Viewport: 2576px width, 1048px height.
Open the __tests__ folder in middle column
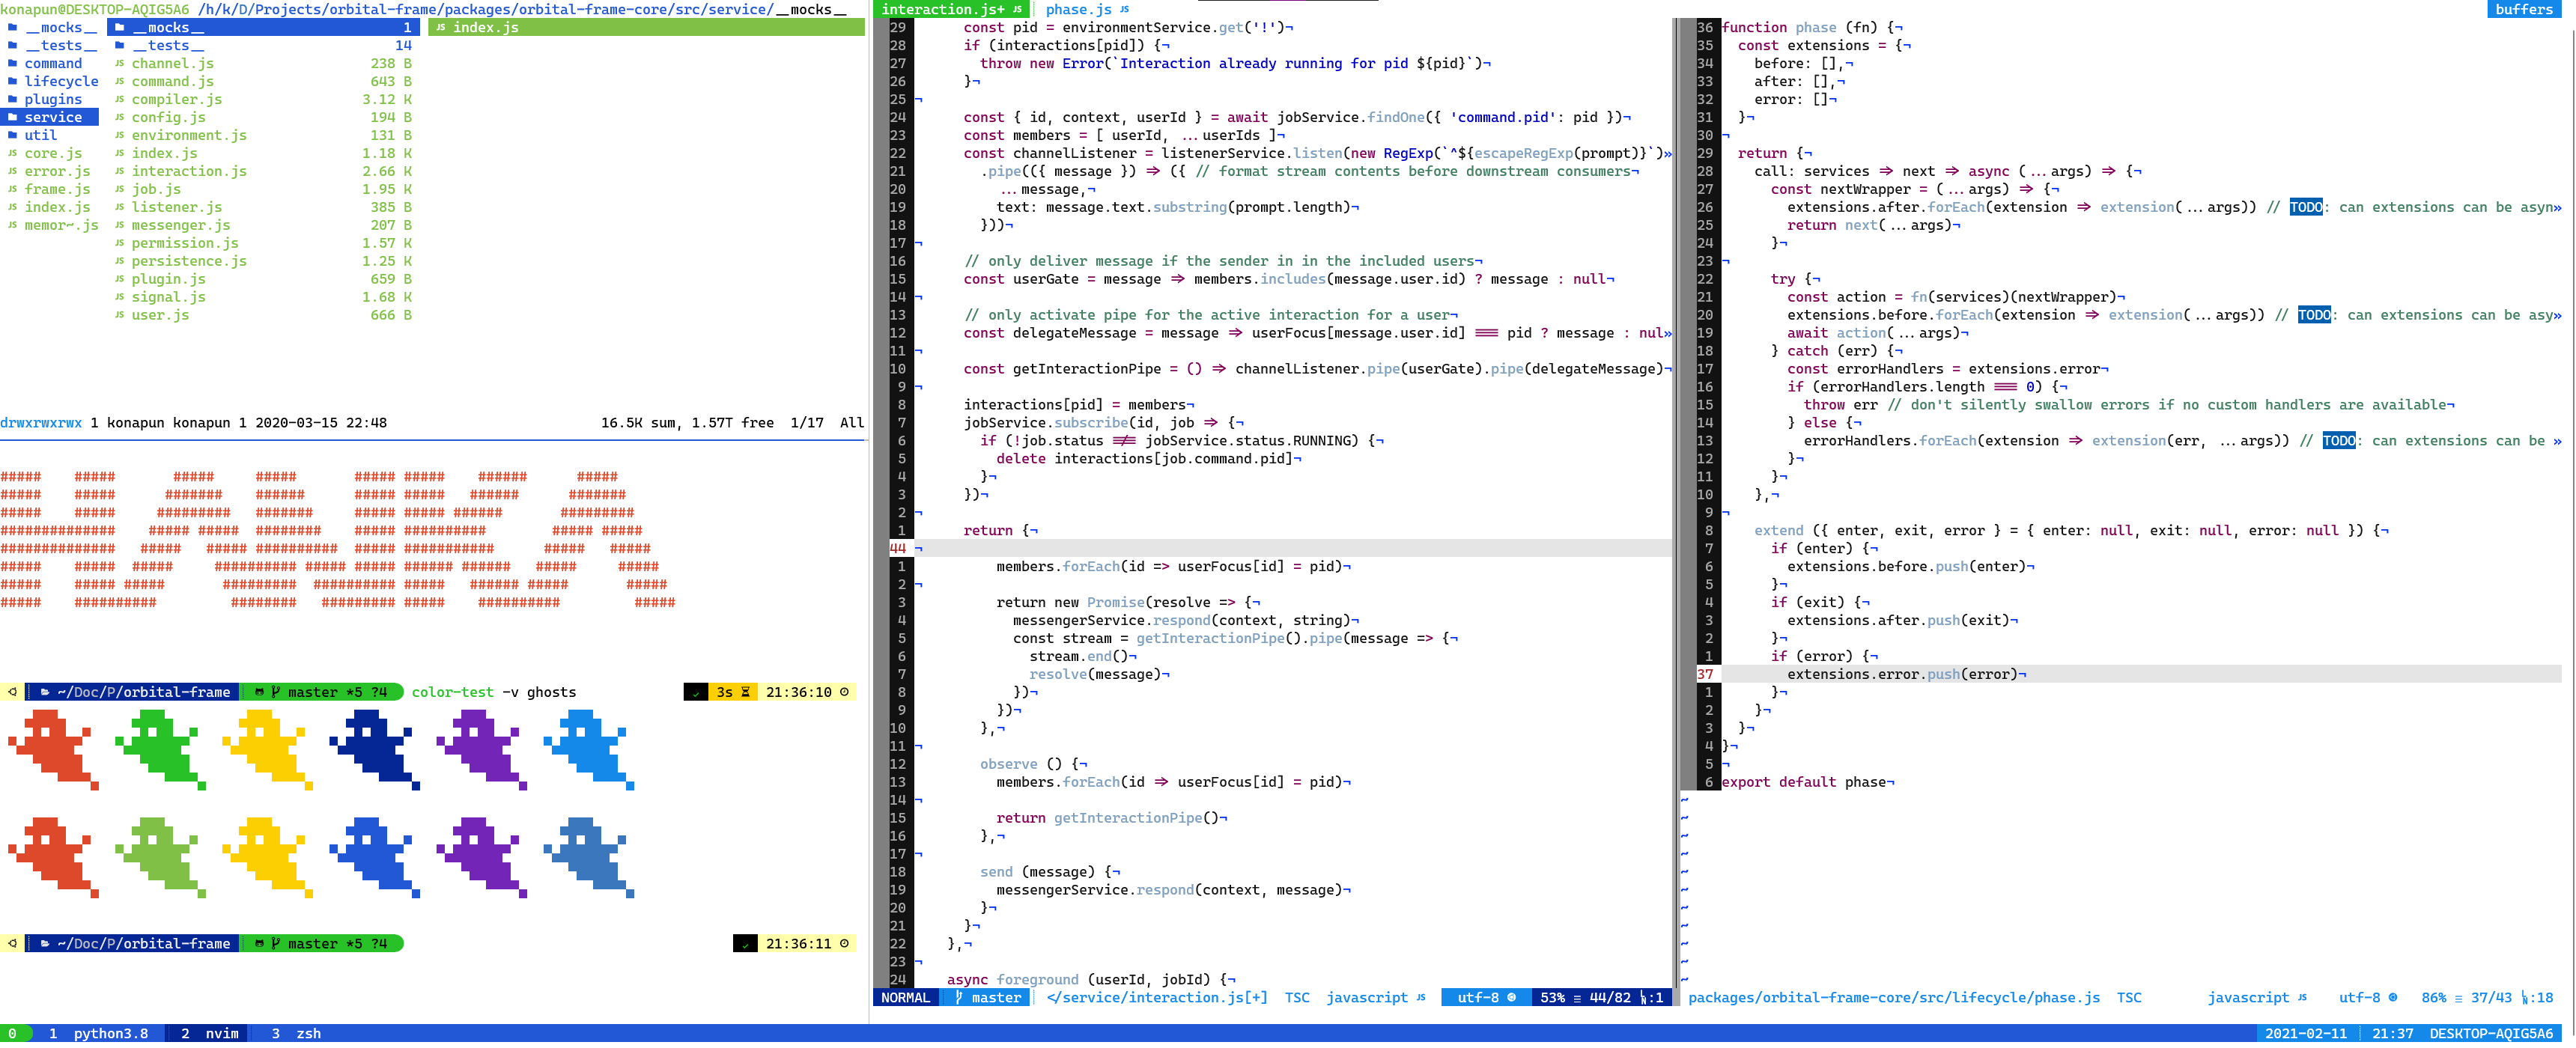(x=167, y=45)
